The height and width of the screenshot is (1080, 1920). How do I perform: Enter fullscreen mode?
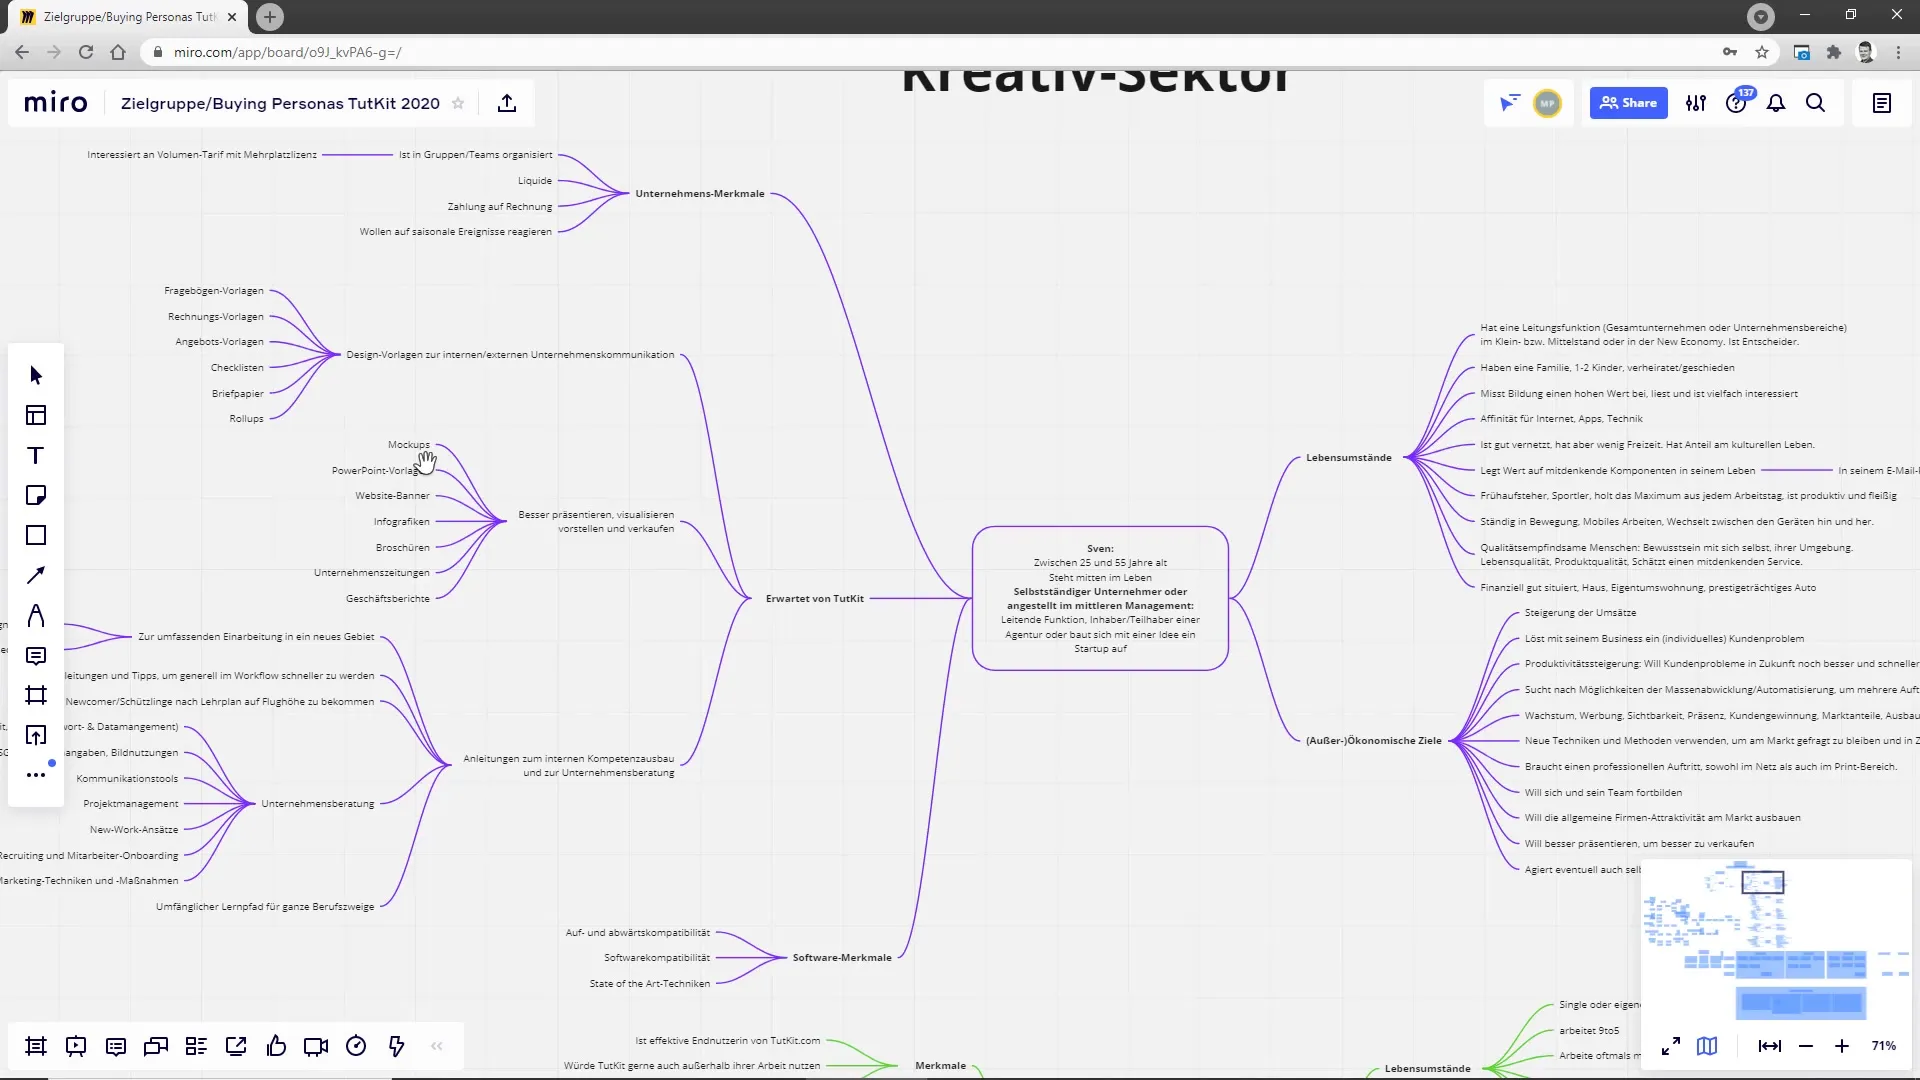(1671, 1046)
